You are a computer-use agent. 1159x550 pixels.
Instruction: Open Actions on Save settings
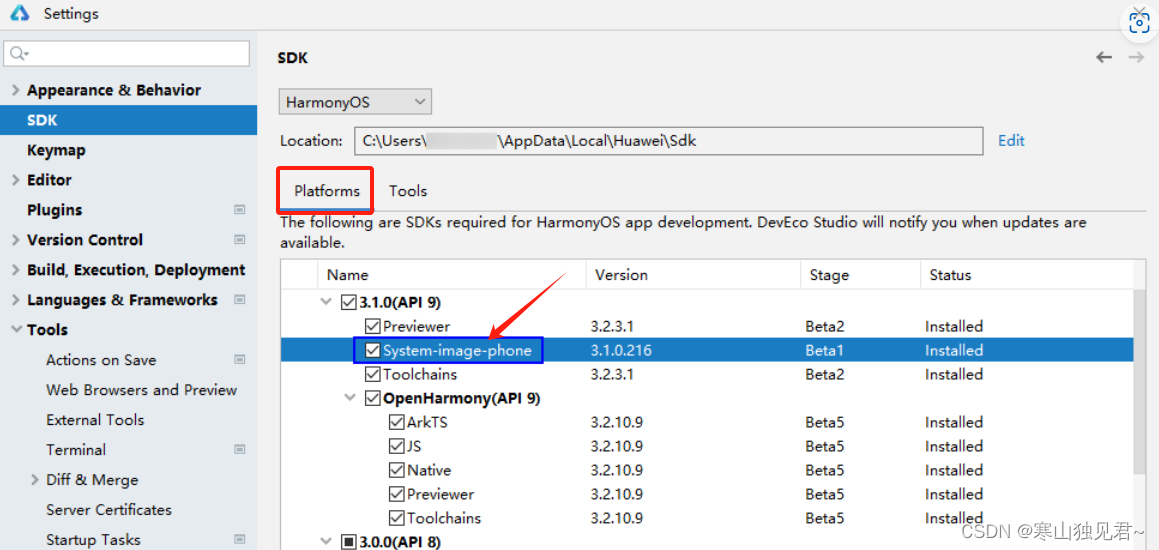[101, 360]
